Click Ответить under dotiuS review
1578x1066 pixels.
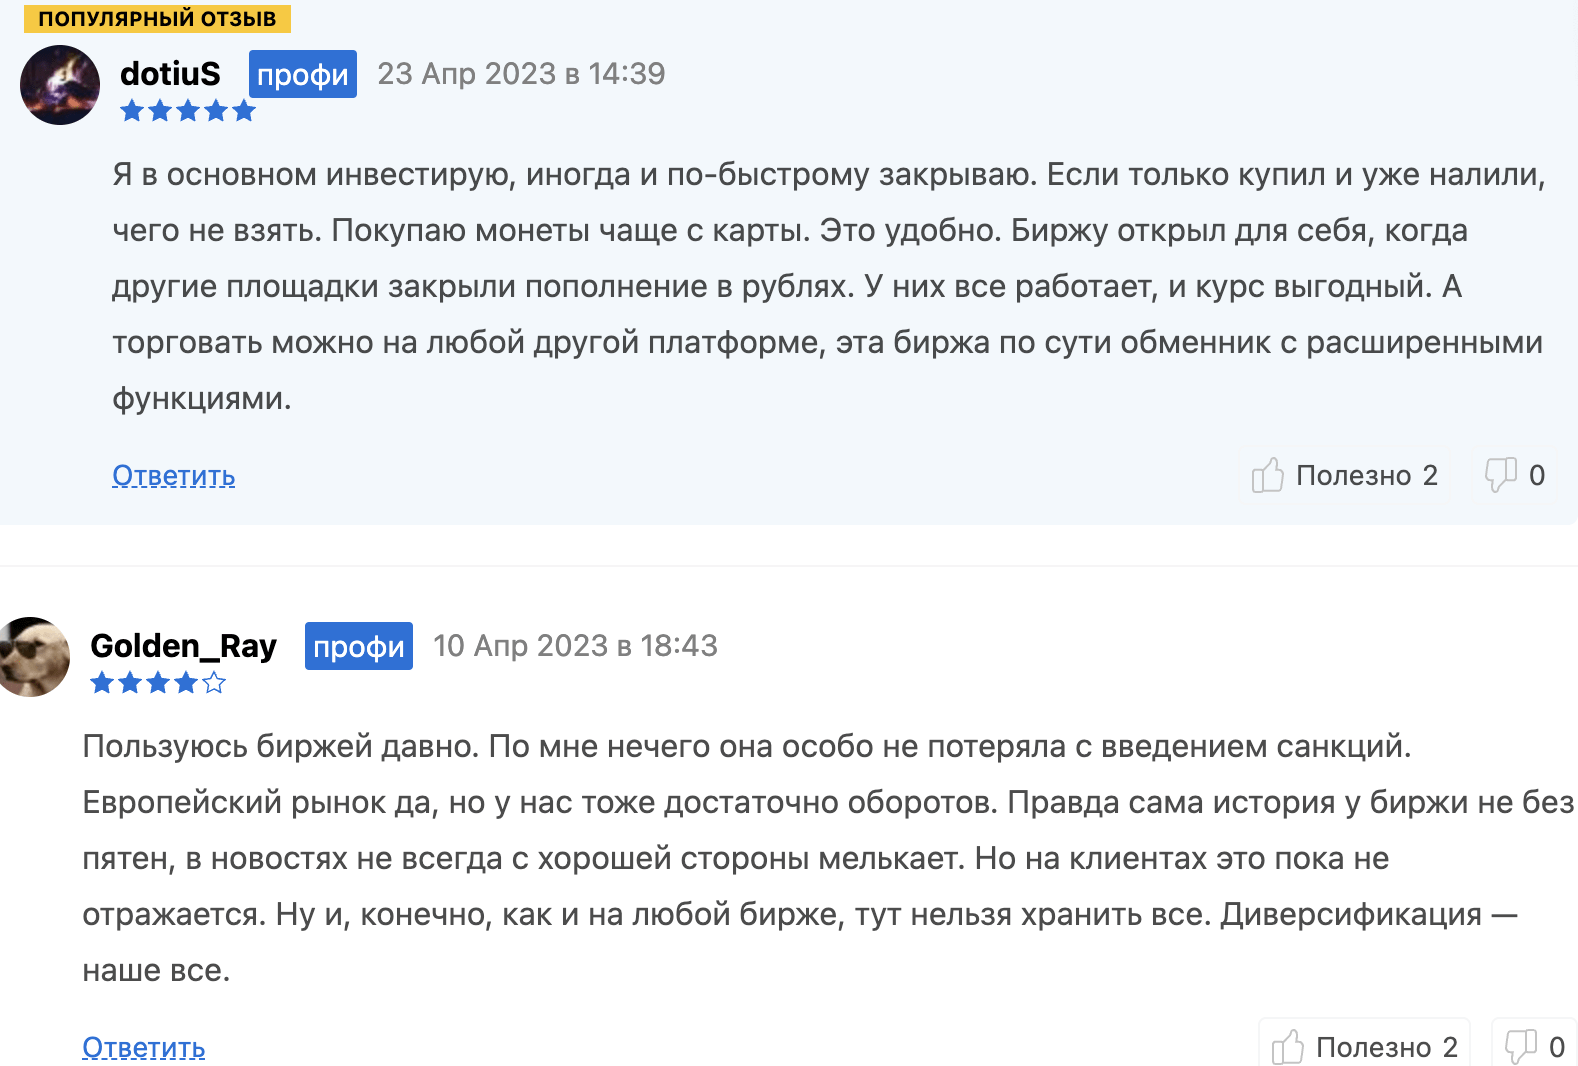(x=173, y=476)
